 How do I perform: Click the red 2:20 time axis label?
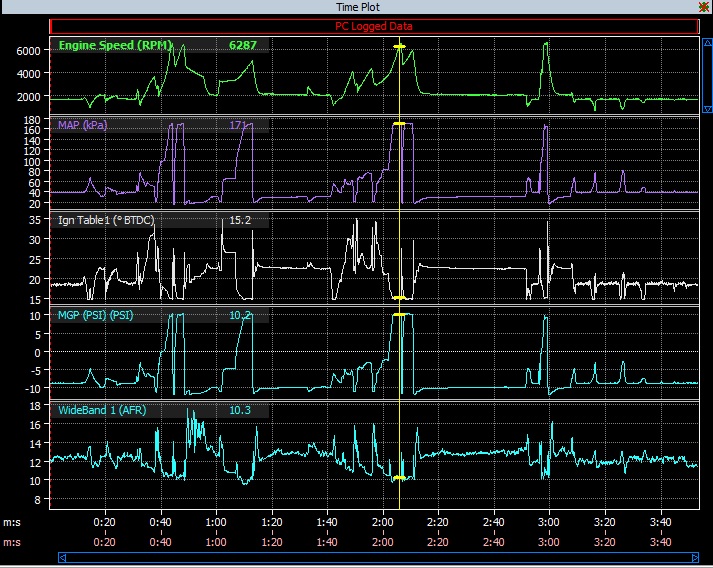[438, 542]
